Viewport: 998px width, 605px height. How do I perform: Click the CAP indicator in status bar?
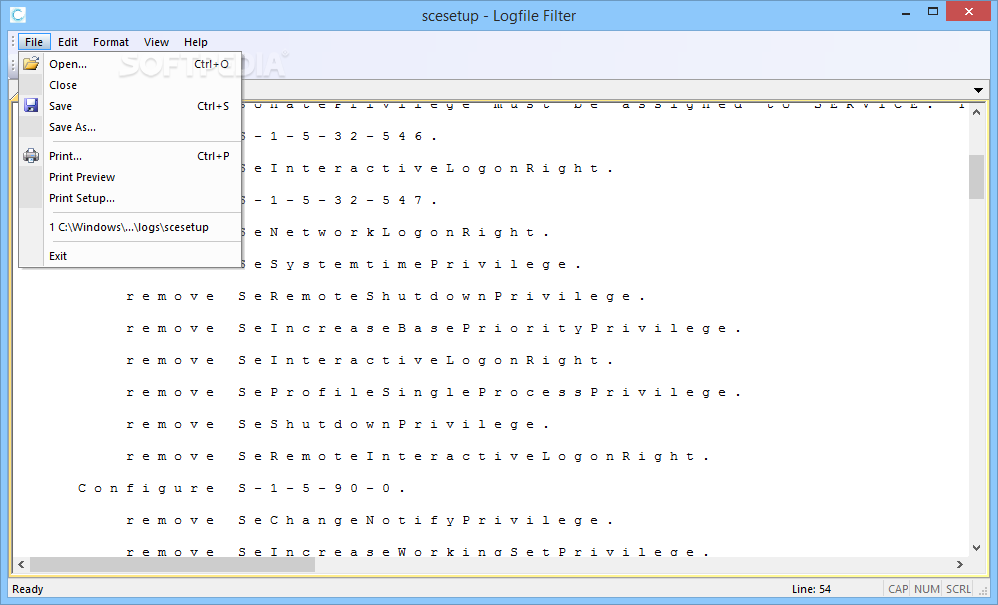pyautogui.click(x=897, y=589)
